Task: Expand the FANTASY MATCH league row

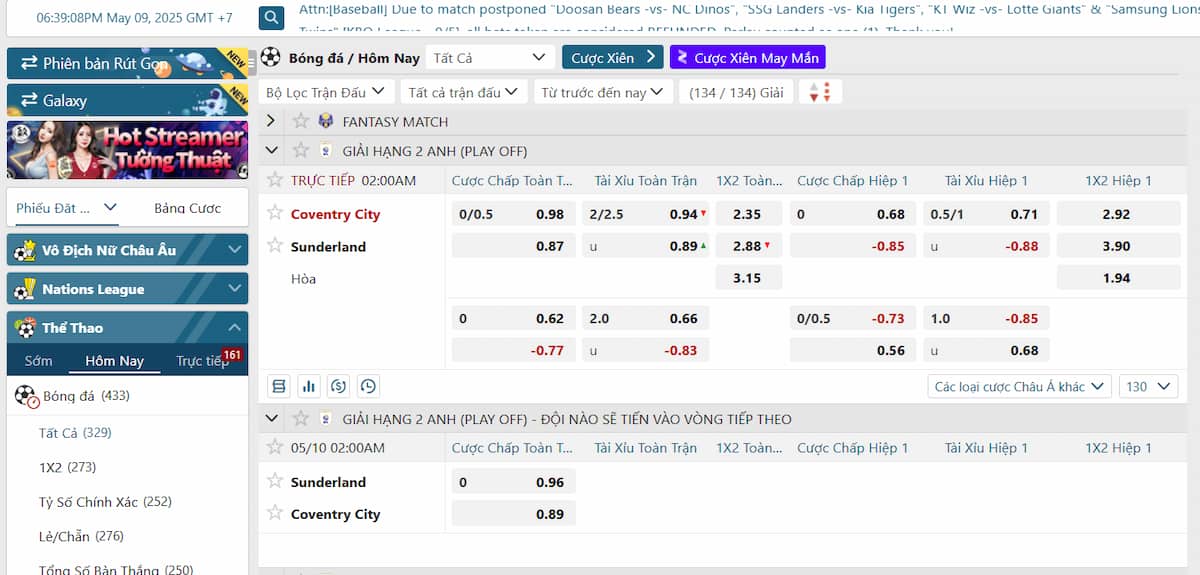Action: click(x=270, y=121)
